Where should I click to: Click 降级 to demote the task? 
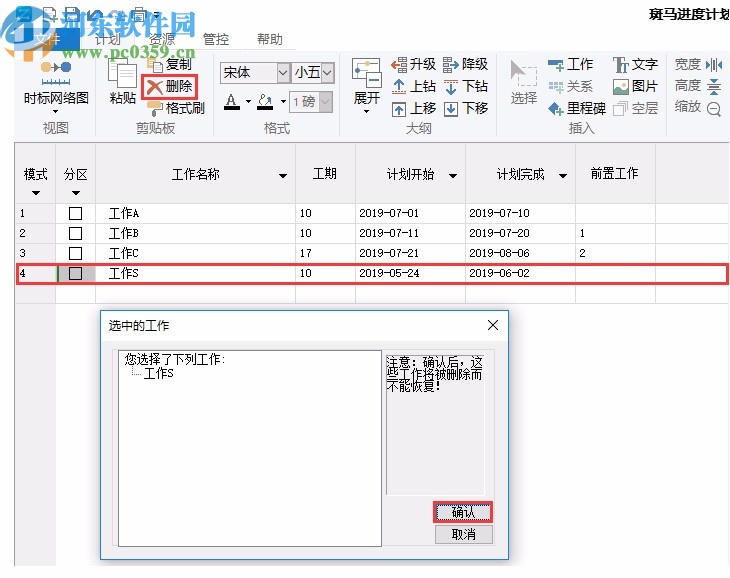pyautogui.click(x=465, y=64)
